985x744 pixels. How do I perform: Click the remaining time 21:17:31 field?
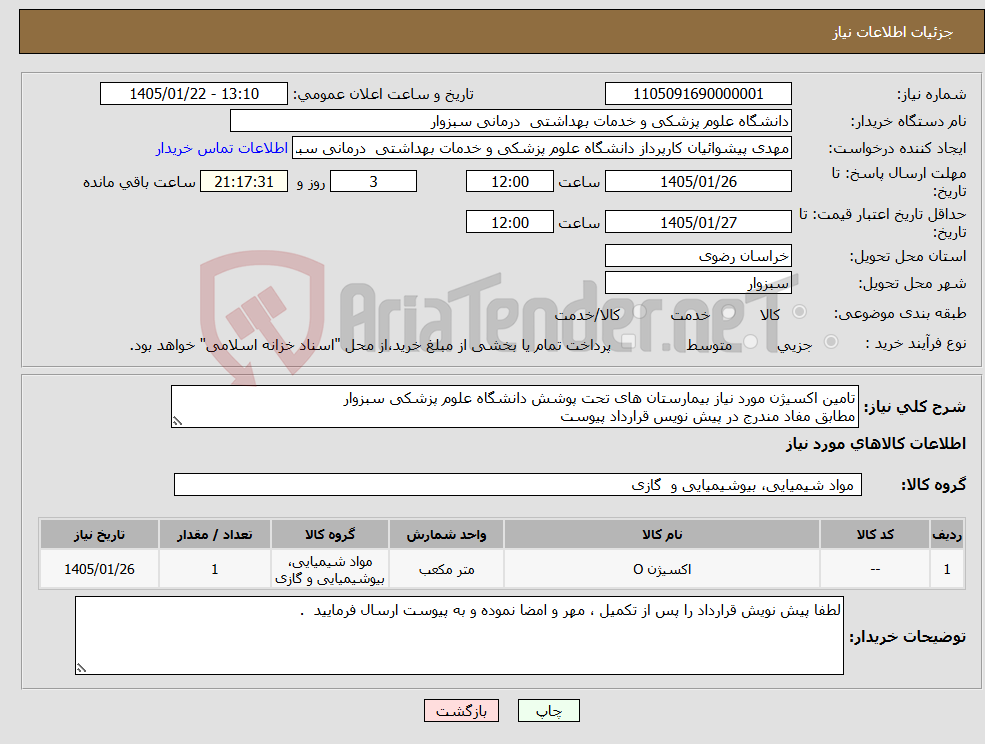pyautogui.click(x=244, y=182)
